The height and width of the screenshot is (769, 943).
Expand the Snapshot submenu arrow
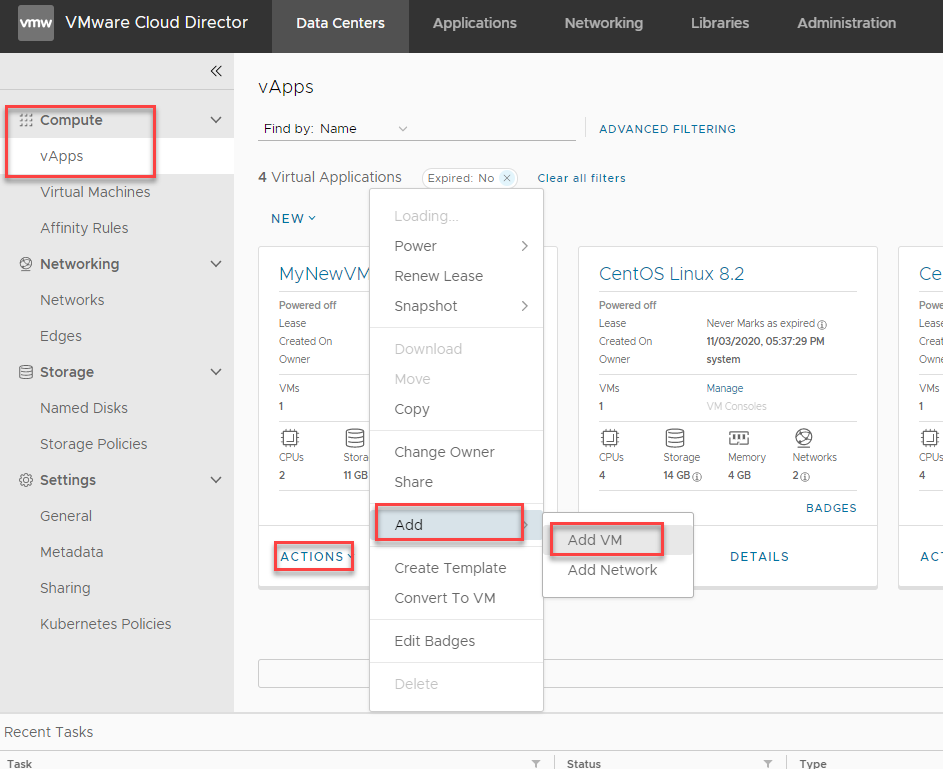(524, 306)
